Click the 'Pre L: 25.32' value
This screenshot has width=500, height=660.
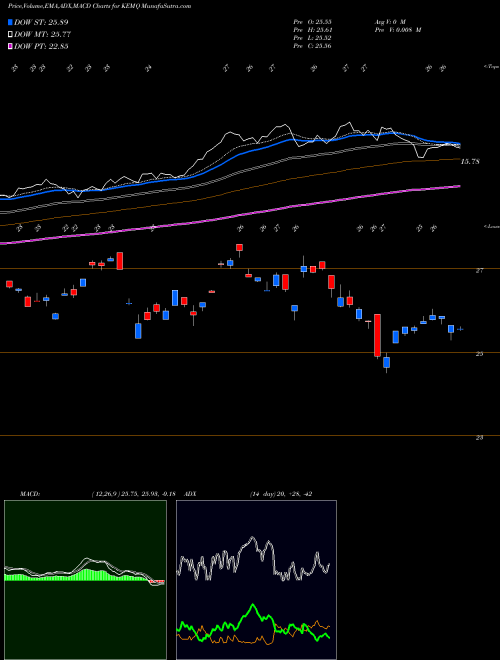point(312,38)
